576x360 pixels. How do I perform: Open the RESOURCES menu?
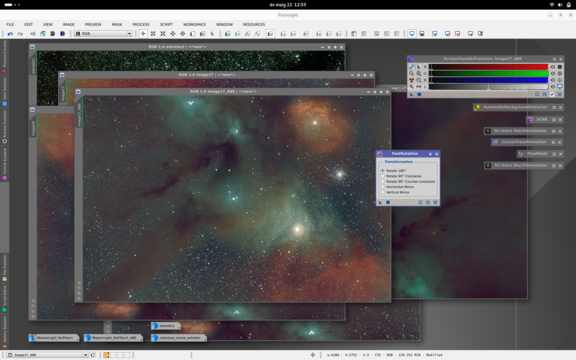[253, 24]
